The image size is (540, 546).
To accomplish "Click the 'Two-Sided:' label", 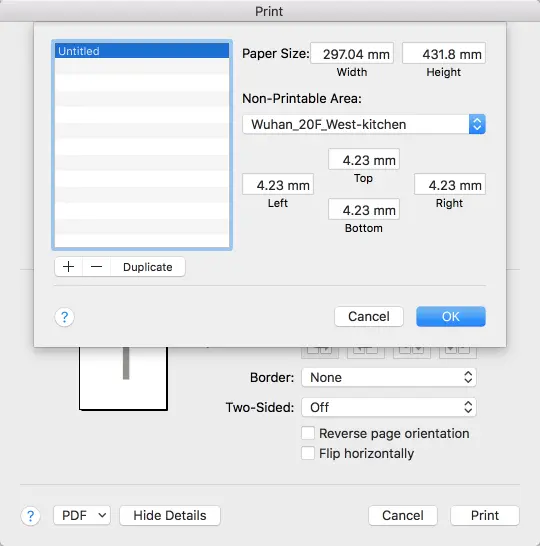I will point(260,407).
